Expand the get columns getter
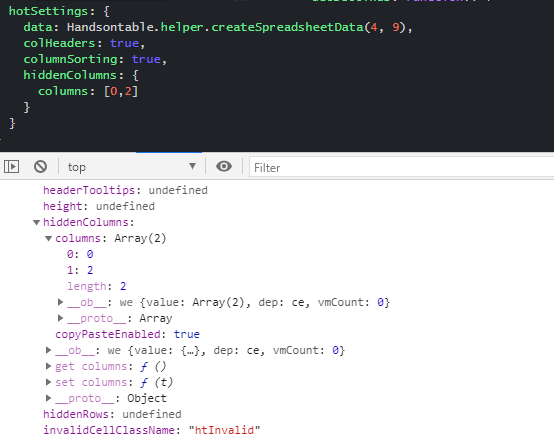 pyautogui.click(x=48, y=366)
